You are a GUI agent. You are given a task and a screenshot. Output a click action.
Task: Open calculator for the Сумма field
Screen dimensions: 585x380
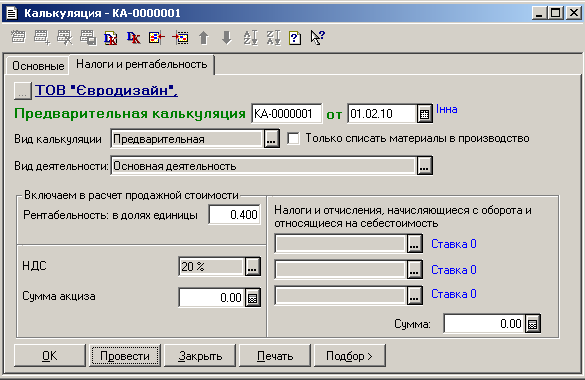pos(533,324)
